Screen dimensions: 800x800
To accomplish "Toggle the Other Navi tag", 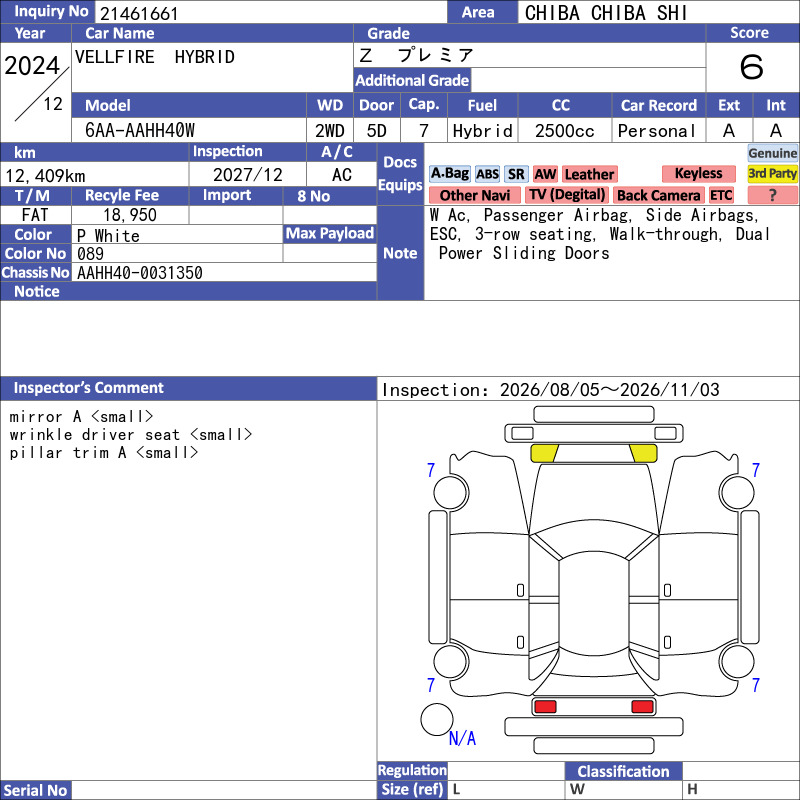I will point(474,195).
